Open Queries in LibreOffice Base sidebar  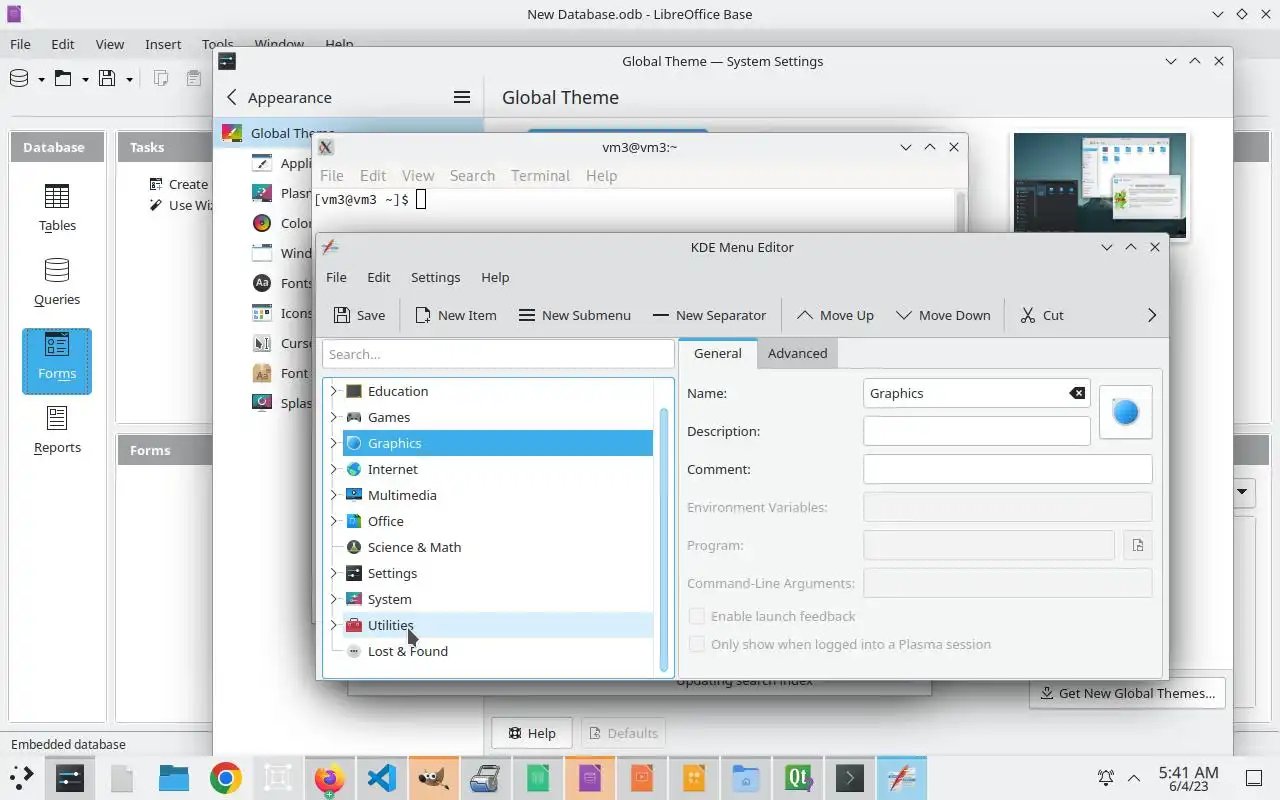tap(57, 281)
